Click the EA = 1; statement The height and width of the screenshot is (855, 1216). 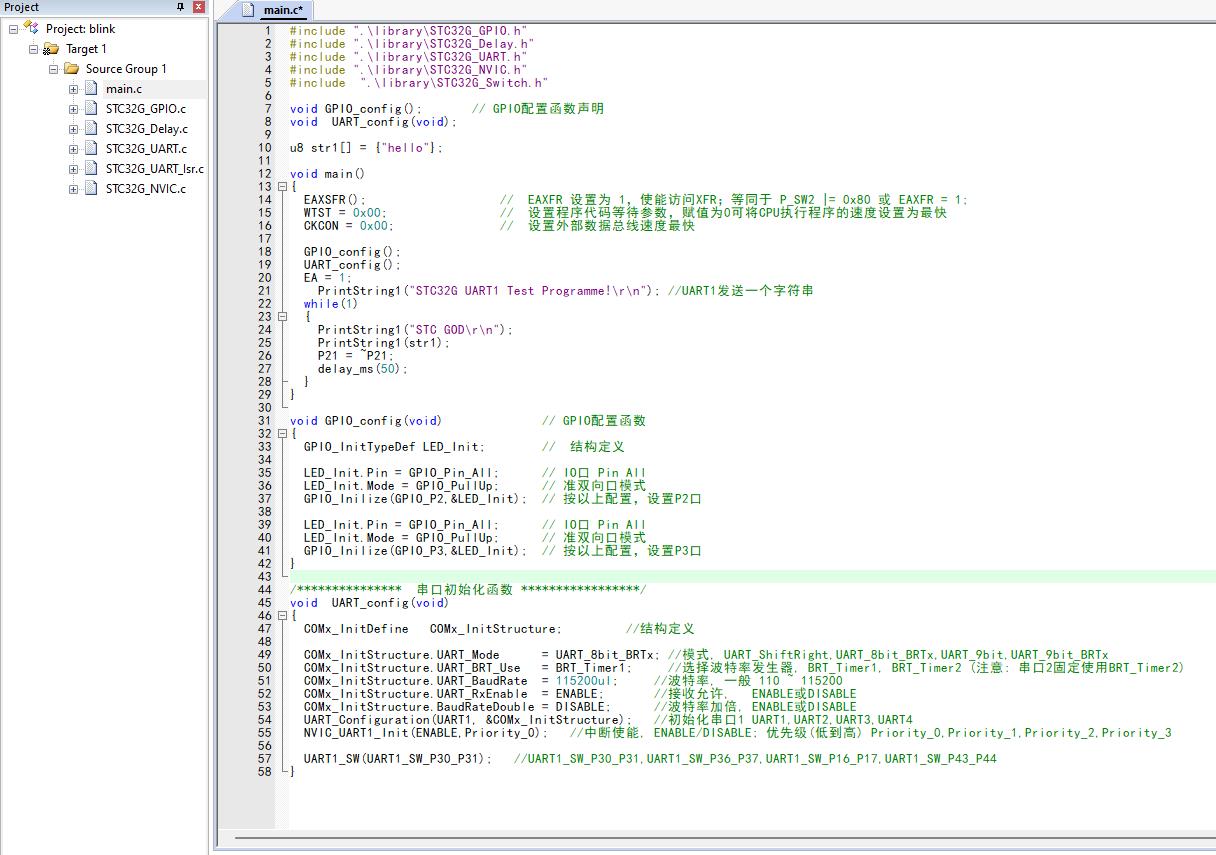tap(328, 278)
